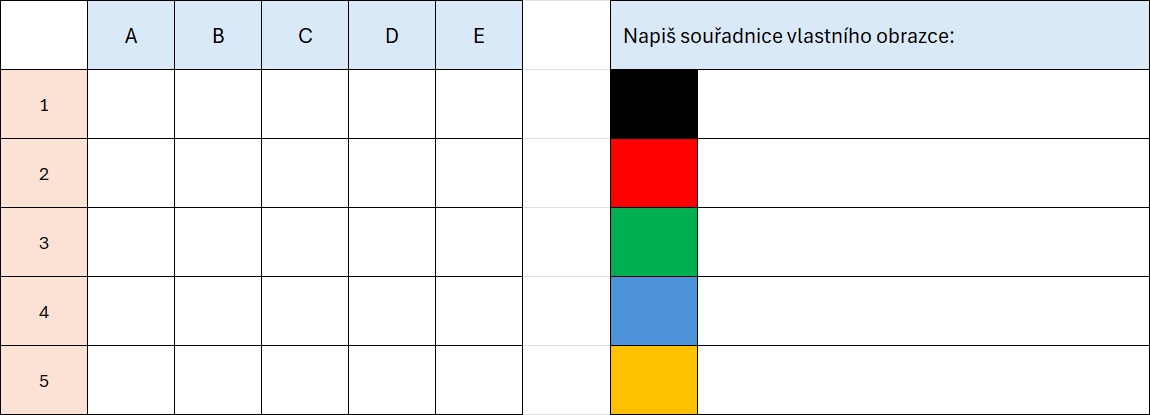Click grid cell E5
This screenshot has width=1150, height=415.
[x=479, y=380]
